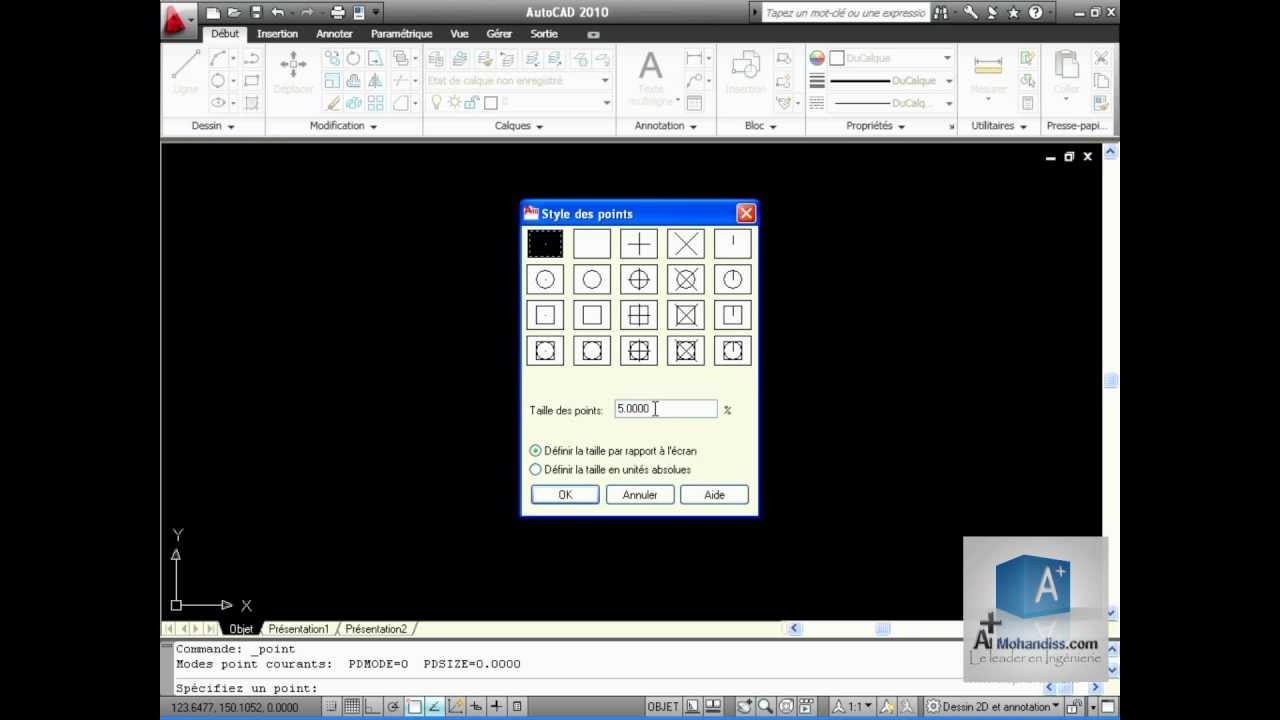Screen dimensions: 1280x720
Task: Open the Dessin 2D et annotation workspace dropdown
Action: [991, 707]
